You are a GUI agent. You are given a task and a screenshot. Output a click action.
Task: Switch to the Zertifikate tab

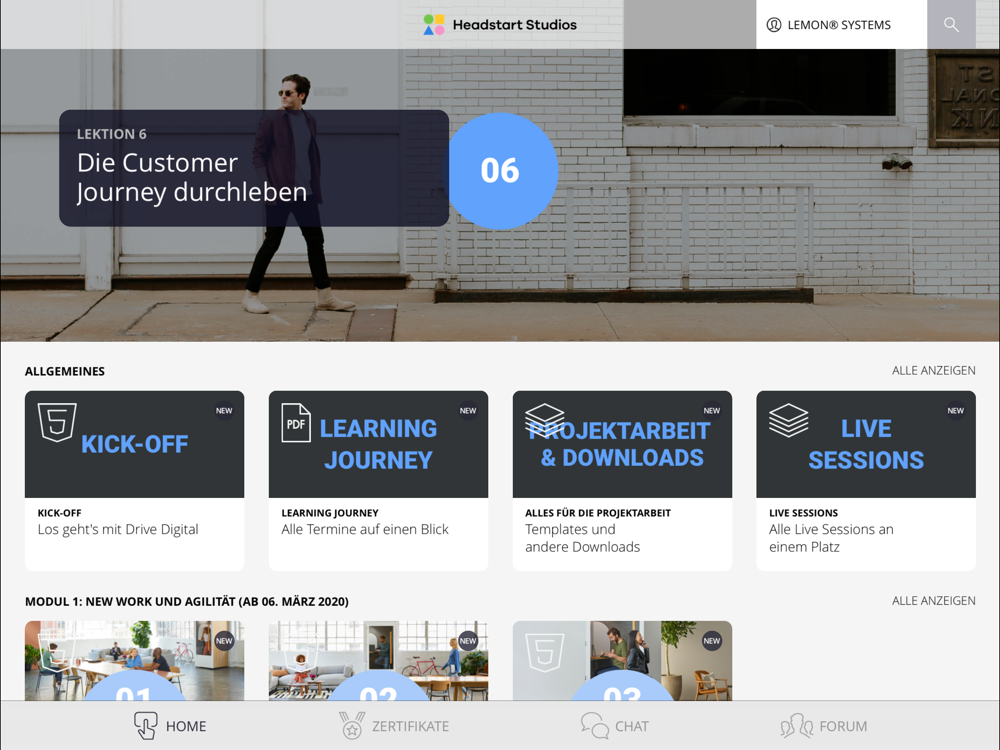click(394, 726)
